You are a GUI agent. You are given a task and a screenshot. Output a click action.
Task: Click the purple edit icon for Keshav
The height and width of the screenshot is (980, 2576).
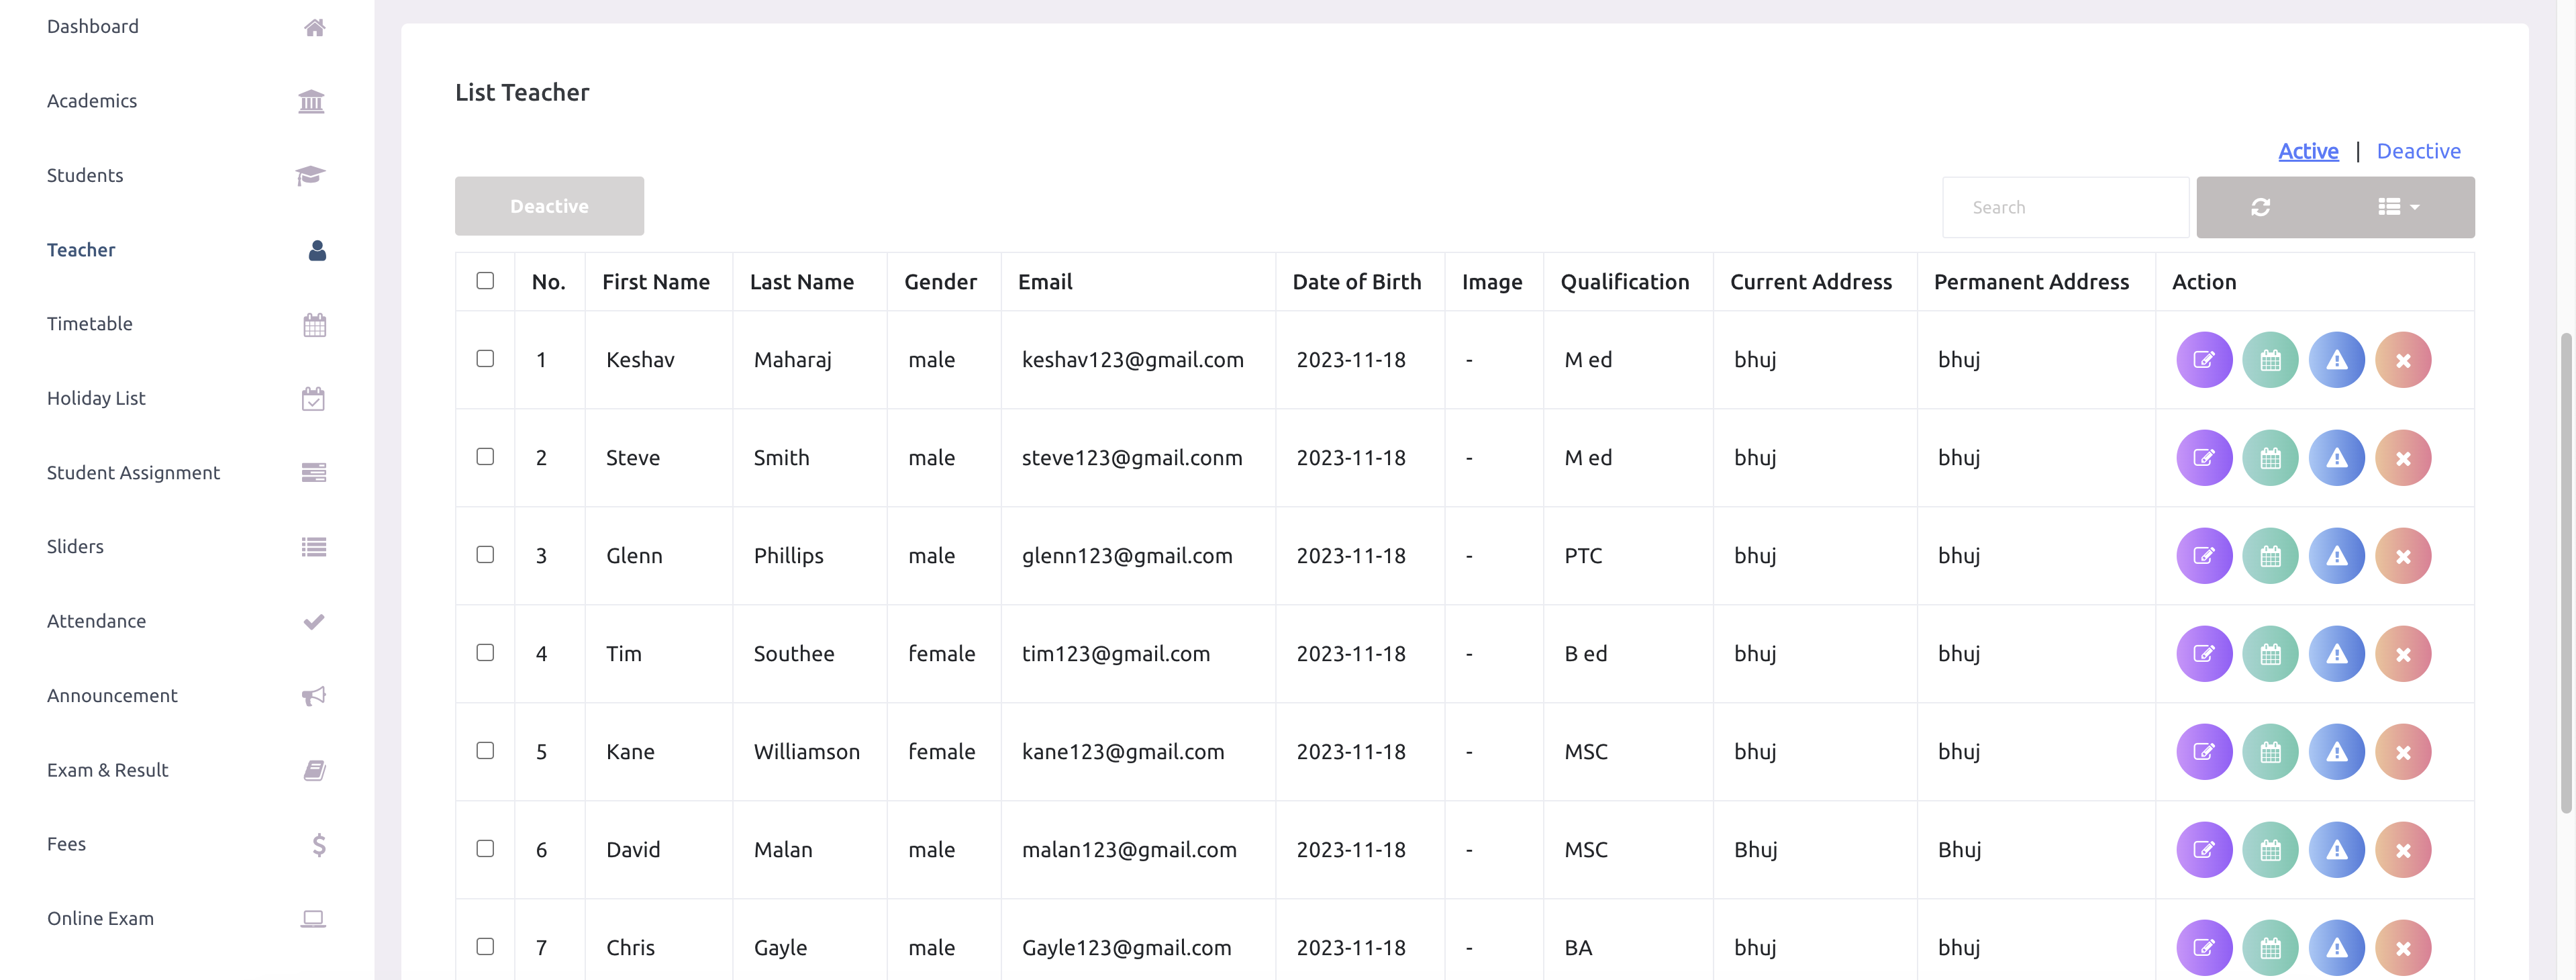pos(2203,360)
